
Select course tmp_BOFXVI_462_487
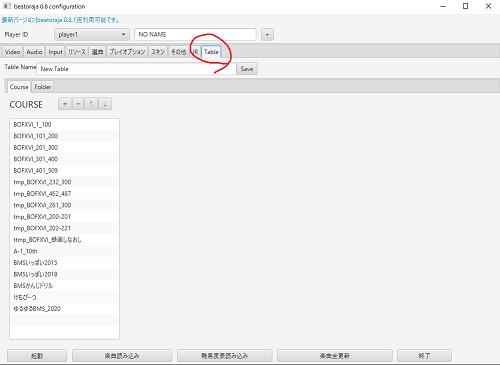coord(64,193)
